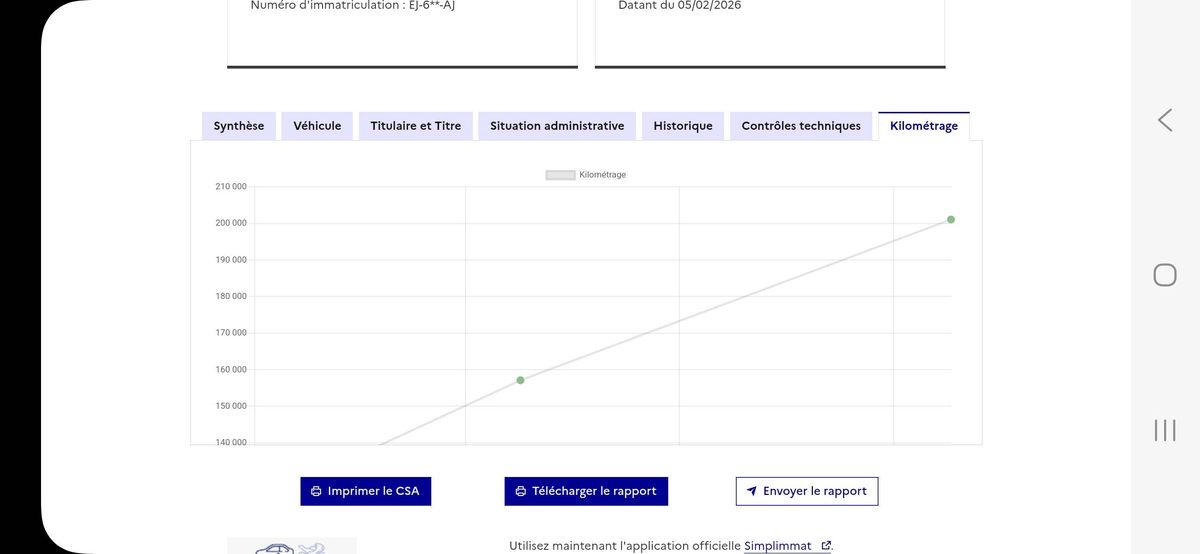The width and height of the screenshot is (1200, 554).
Task: Select the chart data point near 200 000
Action: pyautogui.click(x=951, y=219)
